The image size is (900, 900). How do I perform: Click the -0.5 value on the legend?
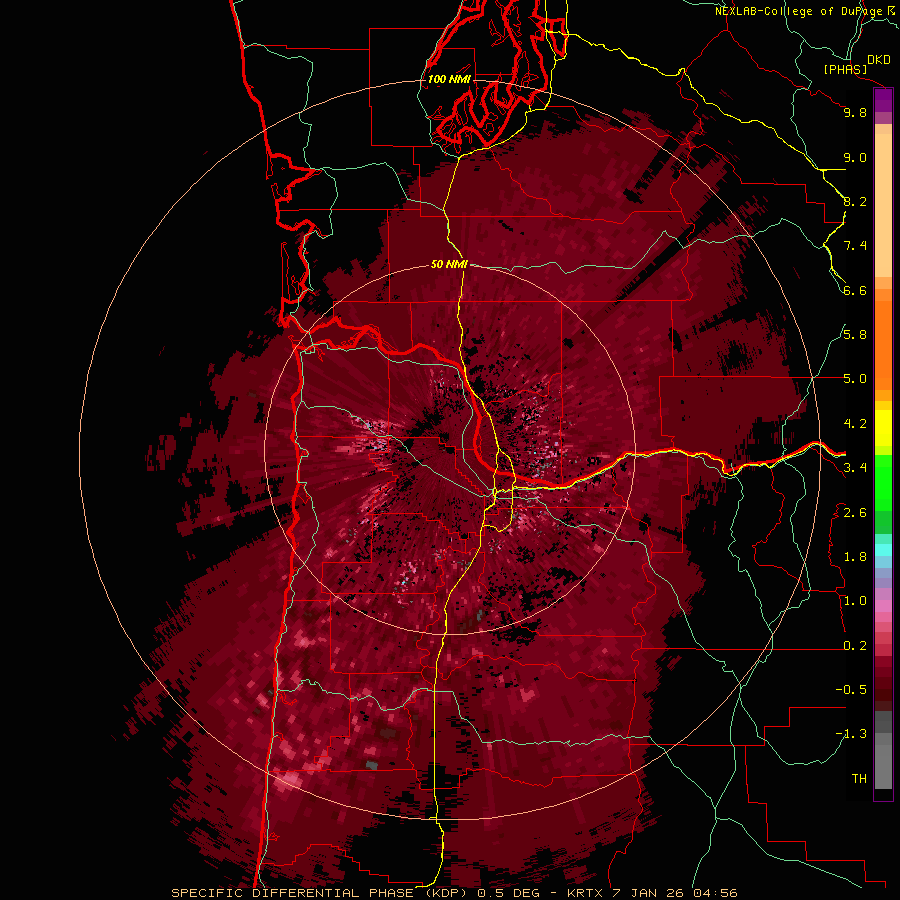pyautogui.click(x=851, y=689)
